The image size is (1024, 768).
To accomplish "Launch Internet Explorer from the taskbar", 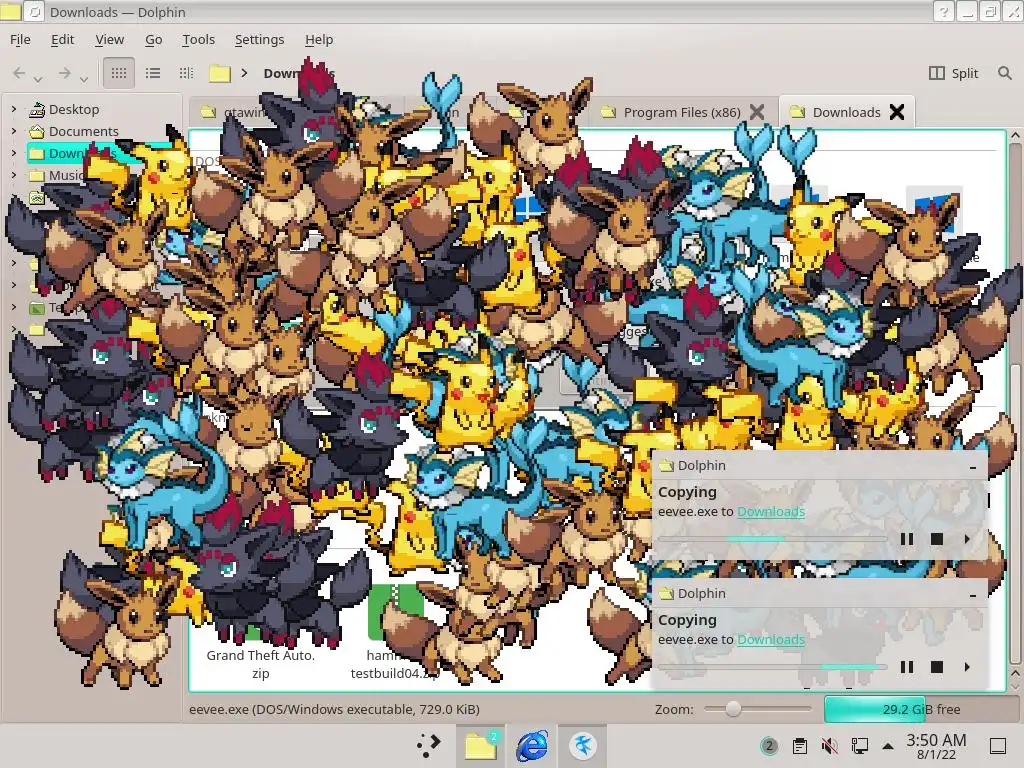I will (x=532, y=745).
